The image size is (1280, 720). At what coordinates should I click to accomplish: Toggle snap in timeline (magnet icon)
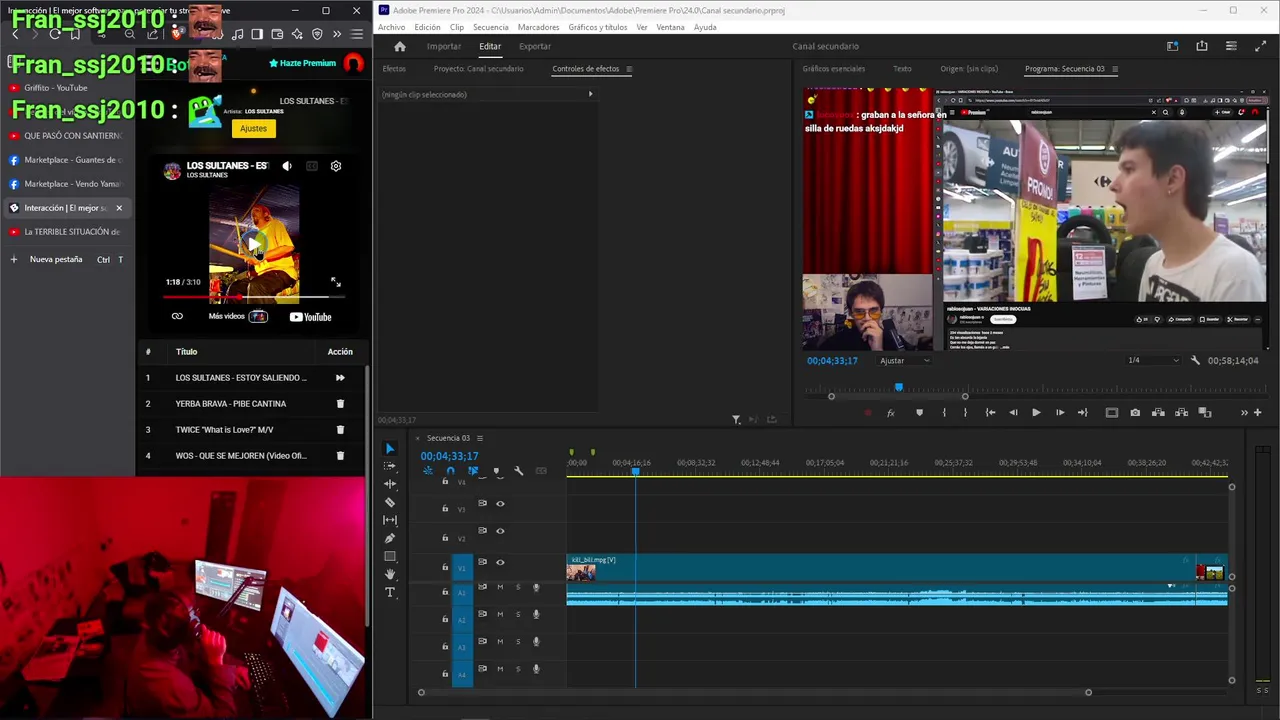click(450, 471)
